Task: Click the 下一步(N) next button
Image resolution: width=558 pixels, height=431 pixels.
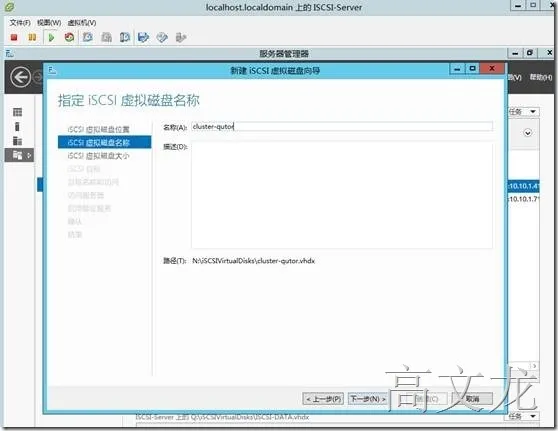Action: (368, 399)
